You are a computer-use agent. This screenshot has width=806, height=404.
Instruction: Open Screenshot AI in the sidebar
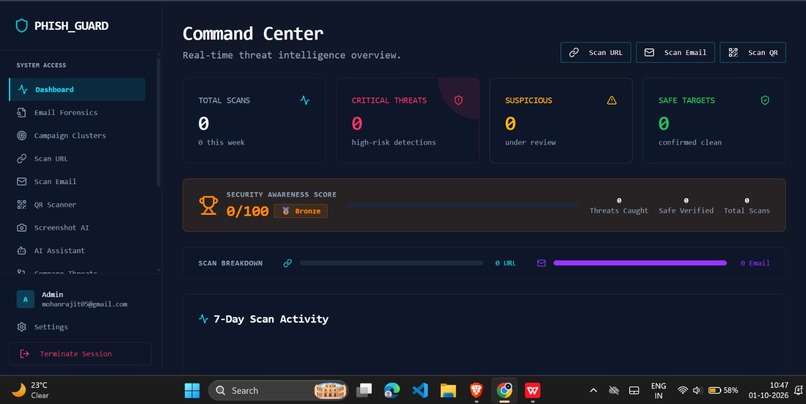[77, 228]
